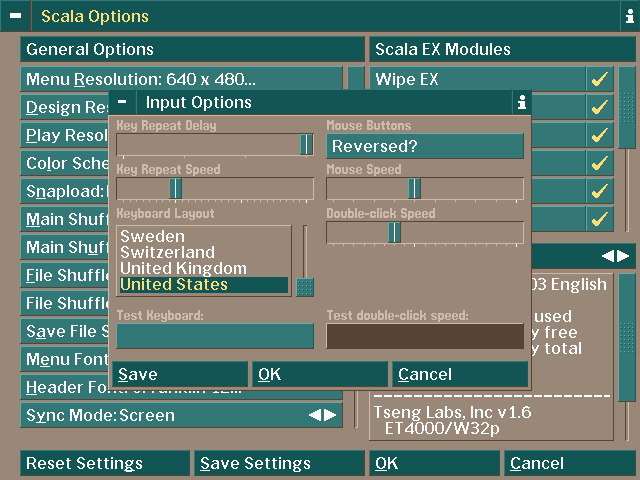Cycle the Sync Mode Screen selector arrows
The image size is (640, 480).
(323, 415)
